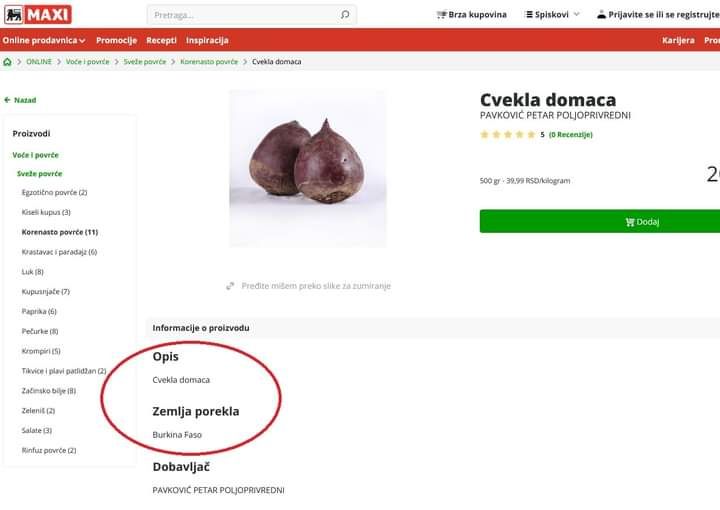Select the Pečurke category
Image resolution: width=720 pixels, height=510 pixels.
coord(40,331)
